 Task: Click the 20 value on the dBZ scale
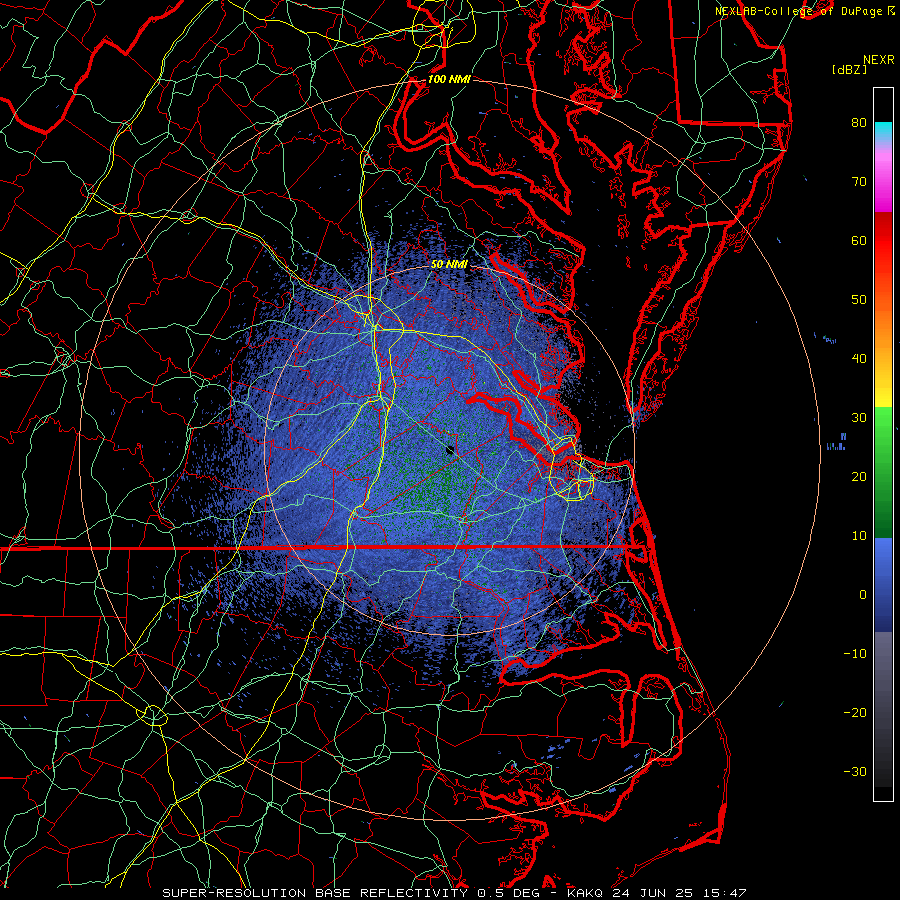tap(859, 477)
